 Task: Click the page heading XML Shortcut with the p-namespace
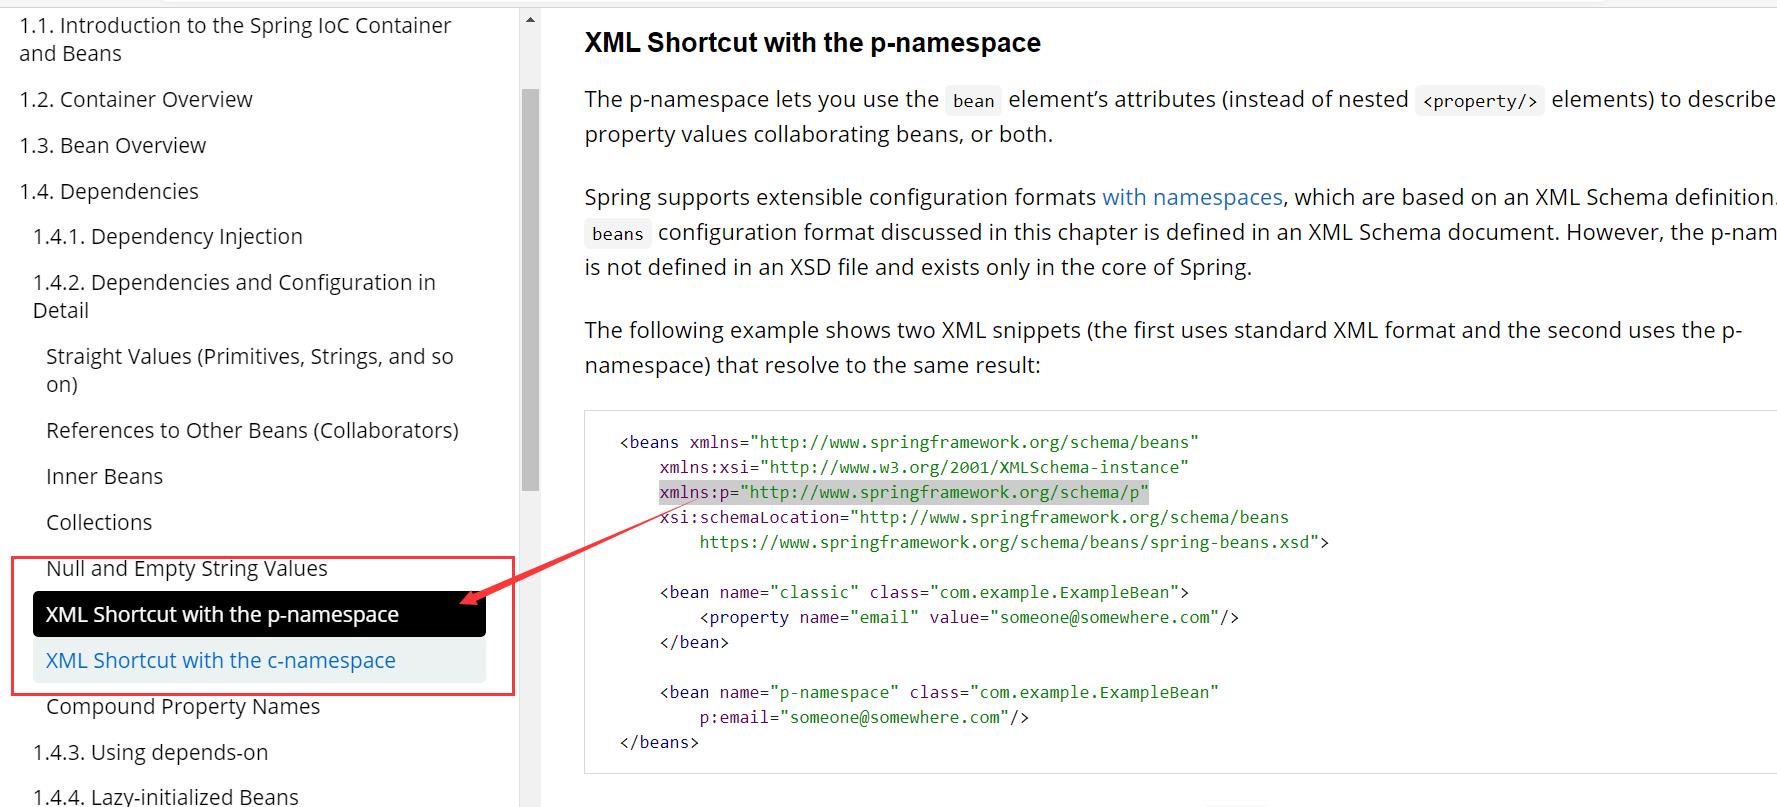(812, 42)
